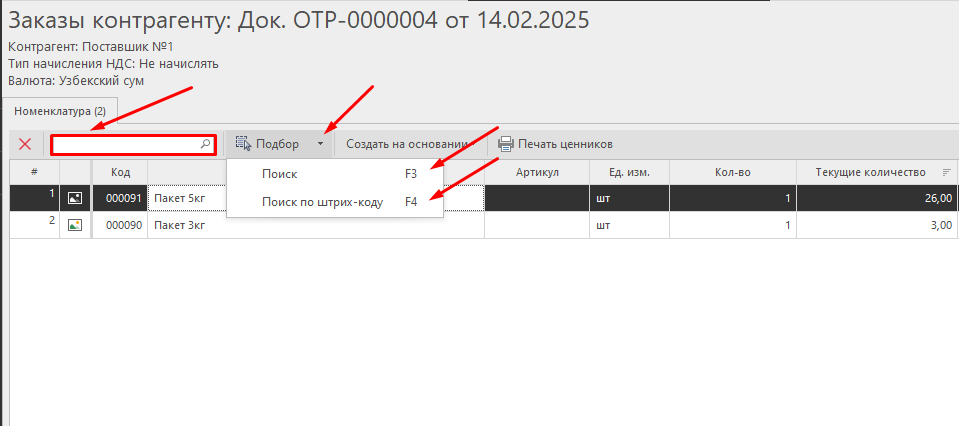This screenshot has height=426, width=959.
Task: Click the Ед. изм. column header
Action: (629, 173)
